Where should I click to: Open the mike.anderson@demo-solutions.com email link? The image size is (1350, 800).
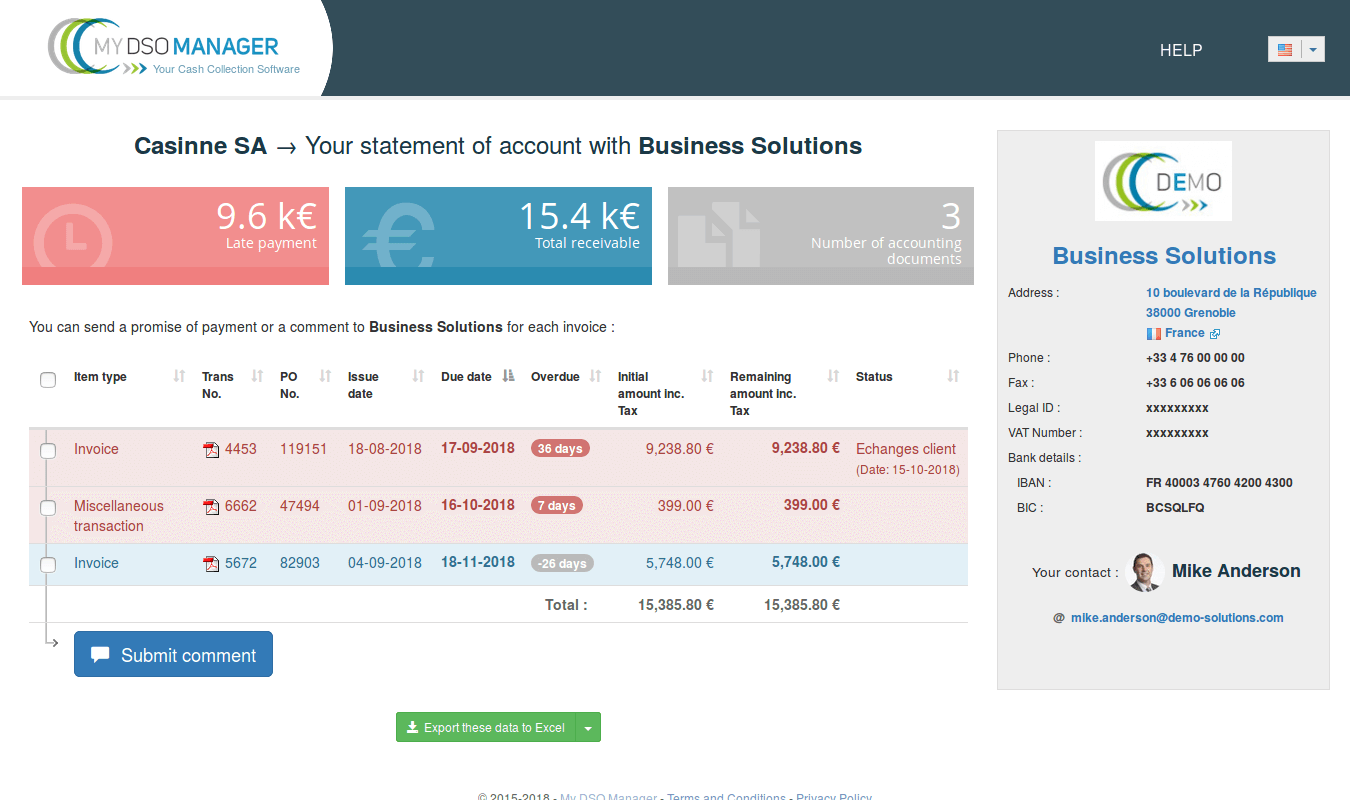(1177, 618)
